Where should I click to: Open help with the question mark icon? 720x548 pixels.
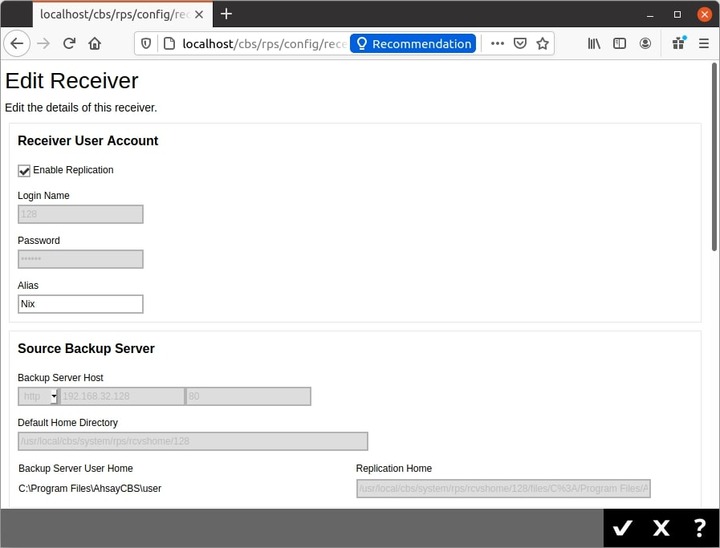pyautogui.click(x=699, y=528)
